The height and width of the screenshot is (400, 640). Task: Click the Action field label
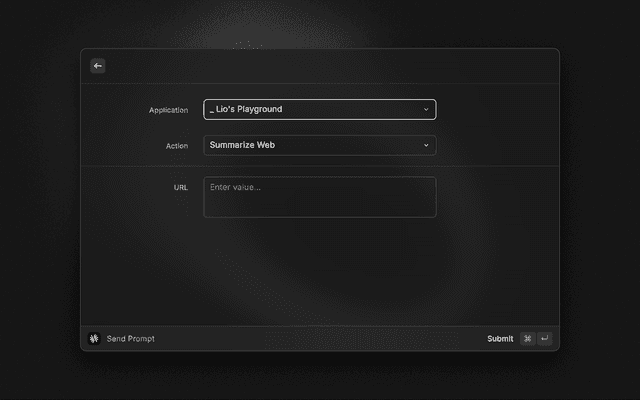176,146
